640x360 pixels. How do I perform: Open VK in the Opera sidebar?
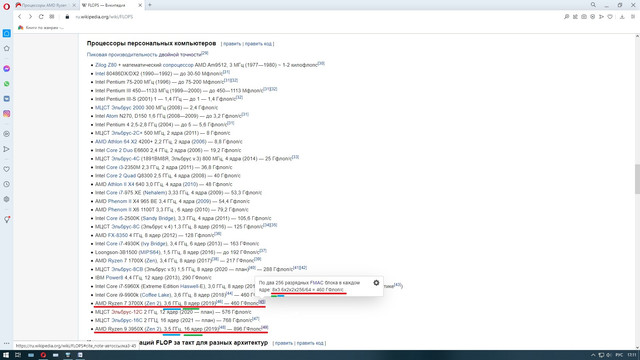click(7, 99)
